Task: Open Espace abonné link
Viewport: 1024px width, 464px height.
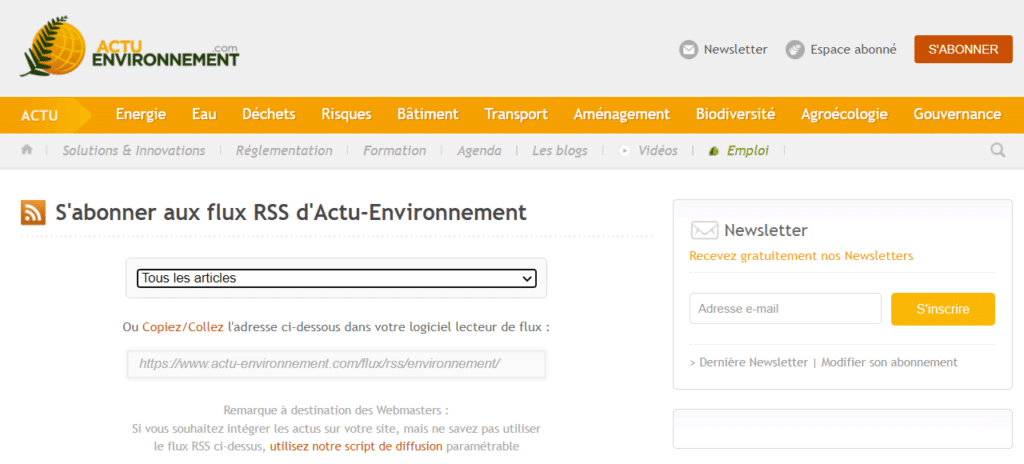Action: [x=854, y=50]
